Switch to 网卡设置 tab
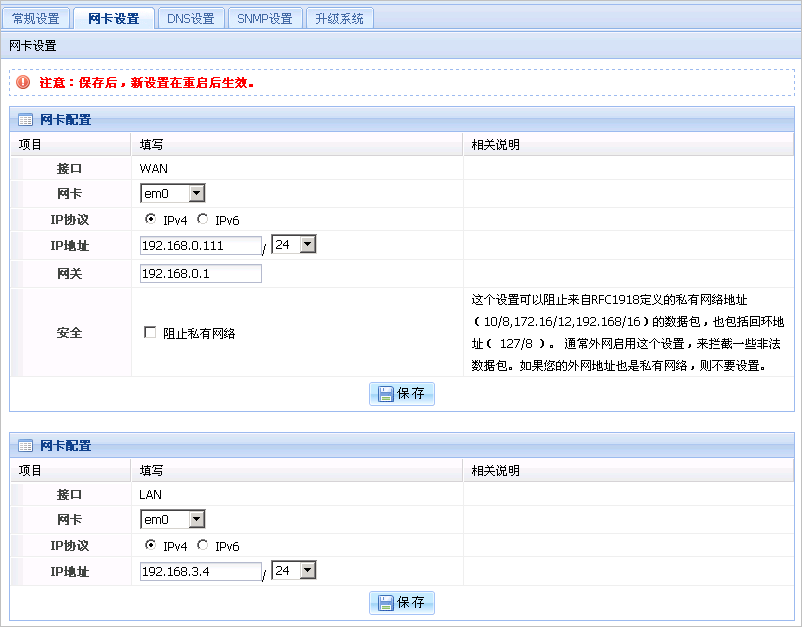 point(114,19)
